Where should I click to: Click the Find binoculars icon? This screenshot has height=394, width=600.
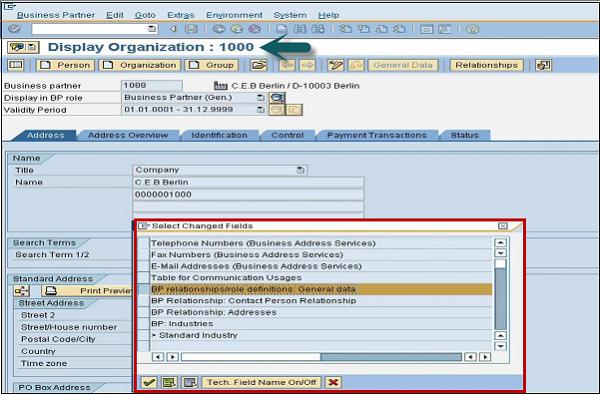click(300, 29)
